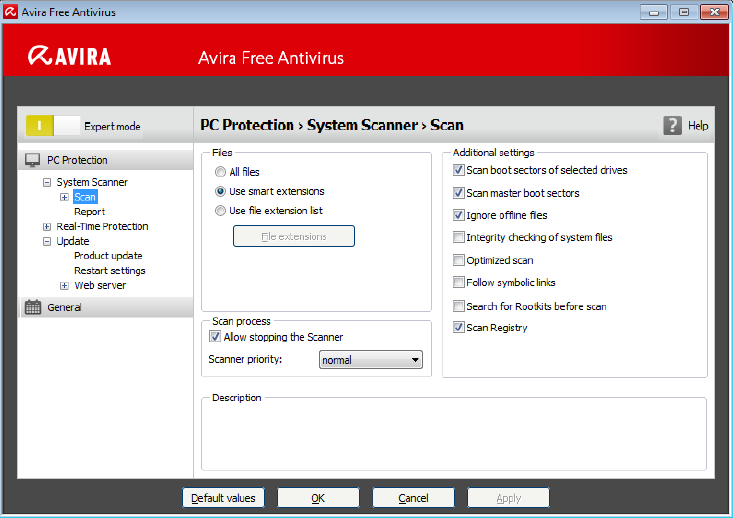Expand the Real-Time Protection node
The image size is (733, 518).
[47, 227]
